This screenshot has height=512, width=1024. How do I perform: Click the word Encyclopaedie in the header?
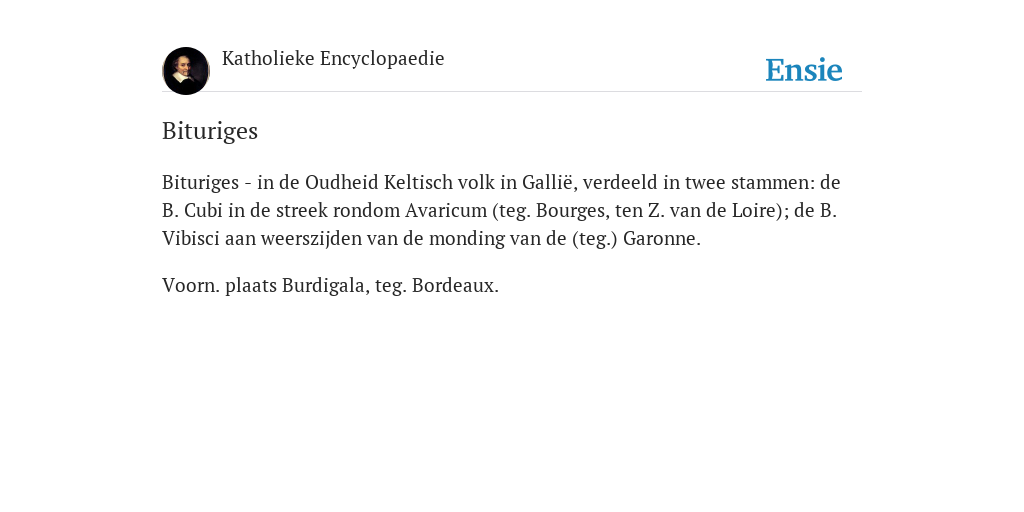[x=382, y=59]
